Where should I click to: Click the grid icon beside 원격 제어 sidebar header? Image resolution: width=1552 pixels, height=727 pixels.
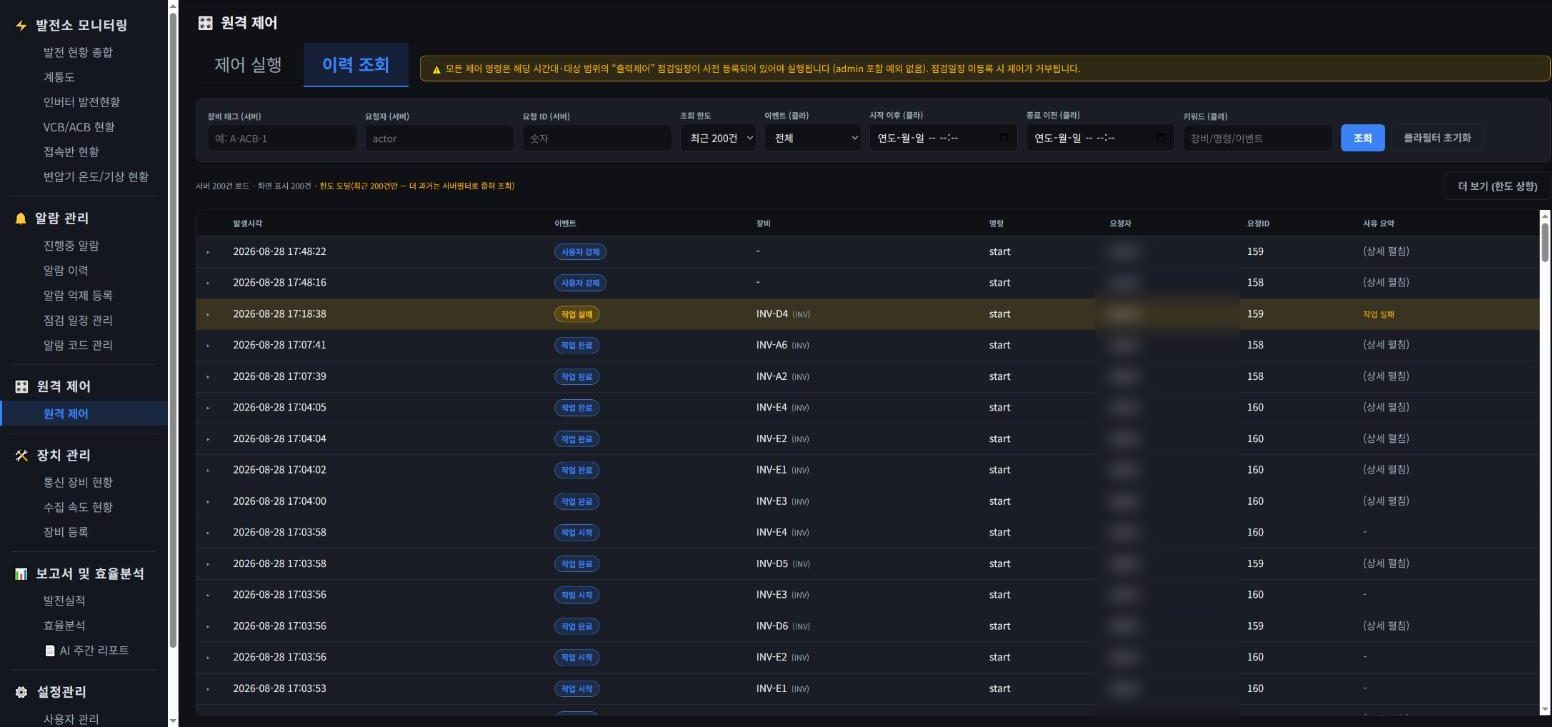coord(21,386)
